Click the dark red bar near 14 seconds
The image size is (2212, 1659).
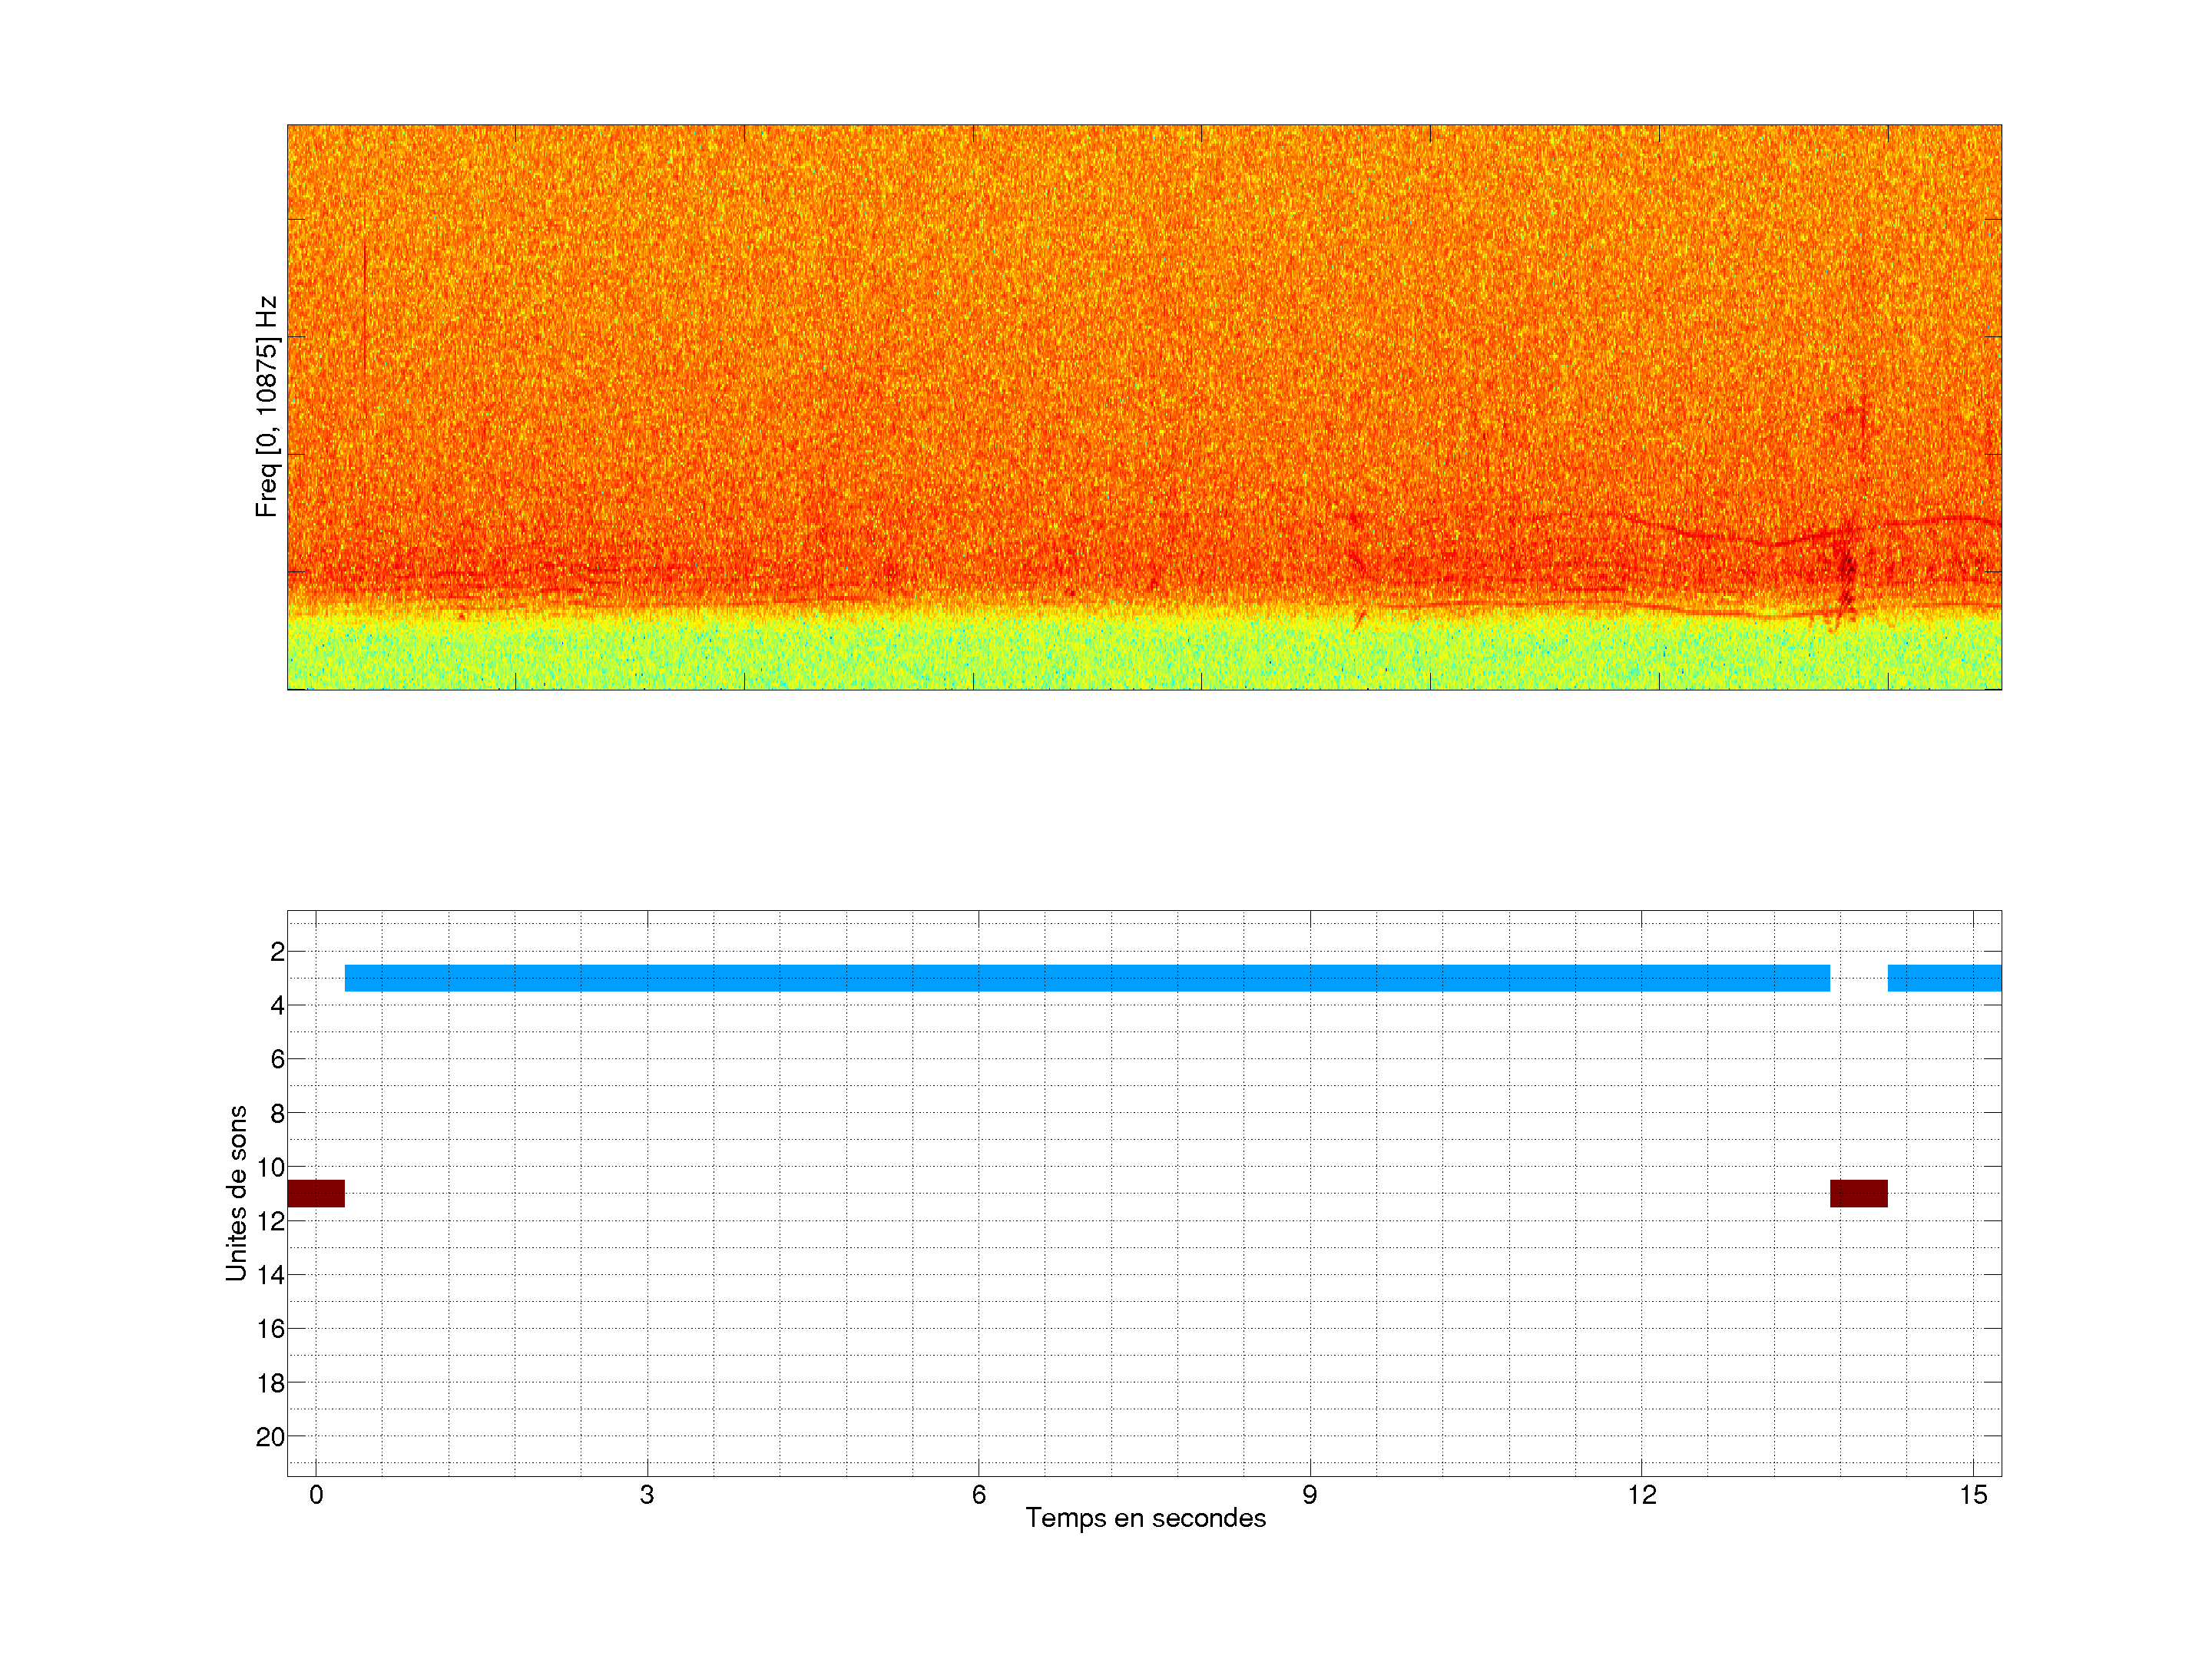[1858, 1193]
